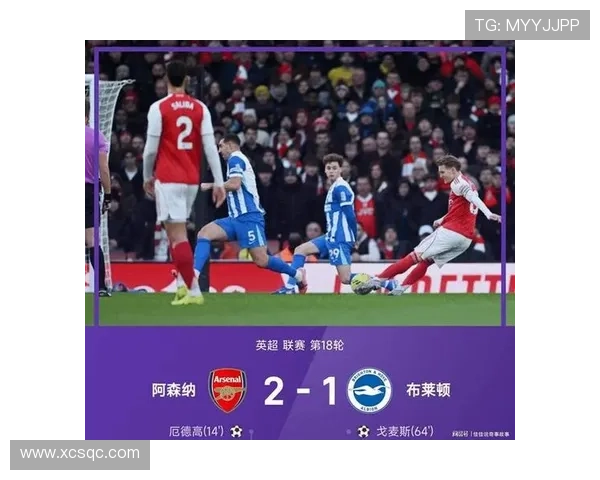Select the 布莱顿 team name

pos(428,390)
